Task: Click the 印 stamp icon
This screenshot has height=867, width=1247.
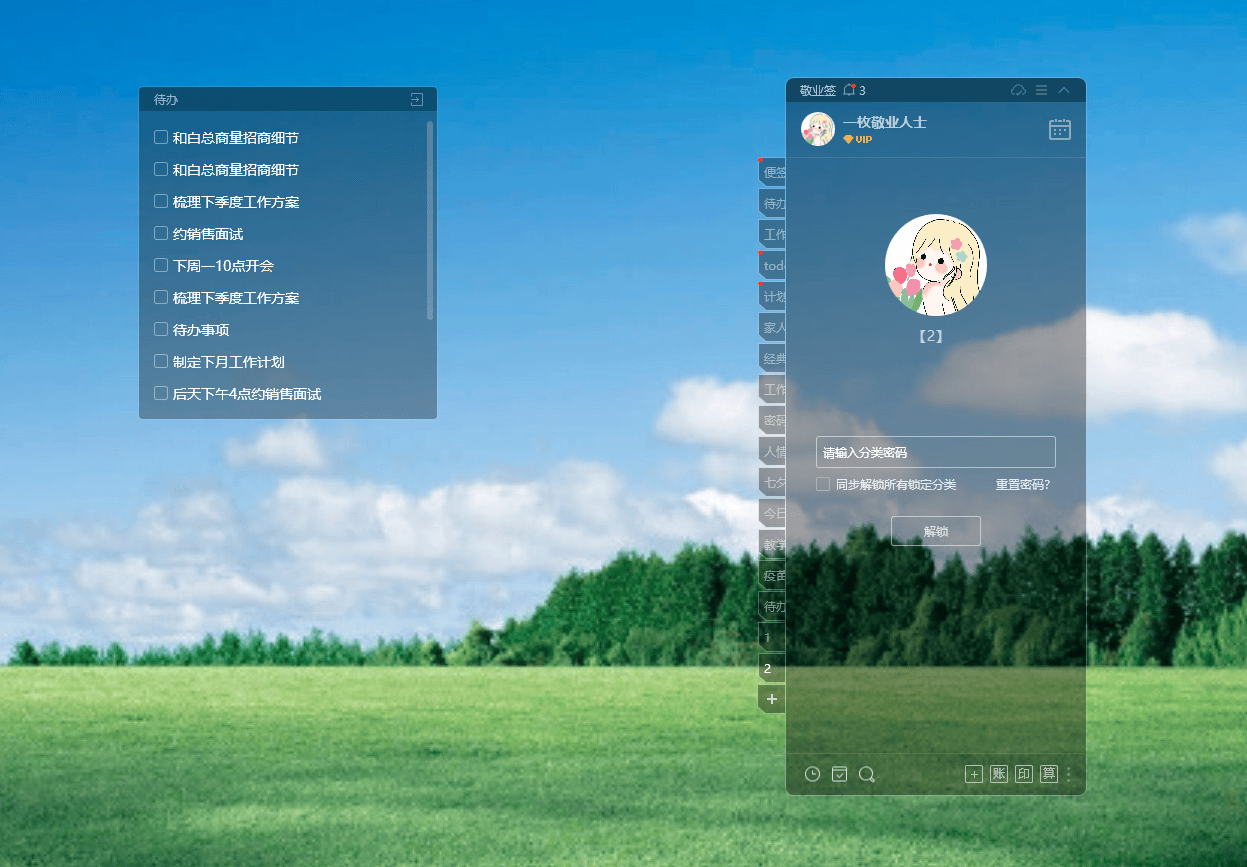Action: click(1023, 774)
